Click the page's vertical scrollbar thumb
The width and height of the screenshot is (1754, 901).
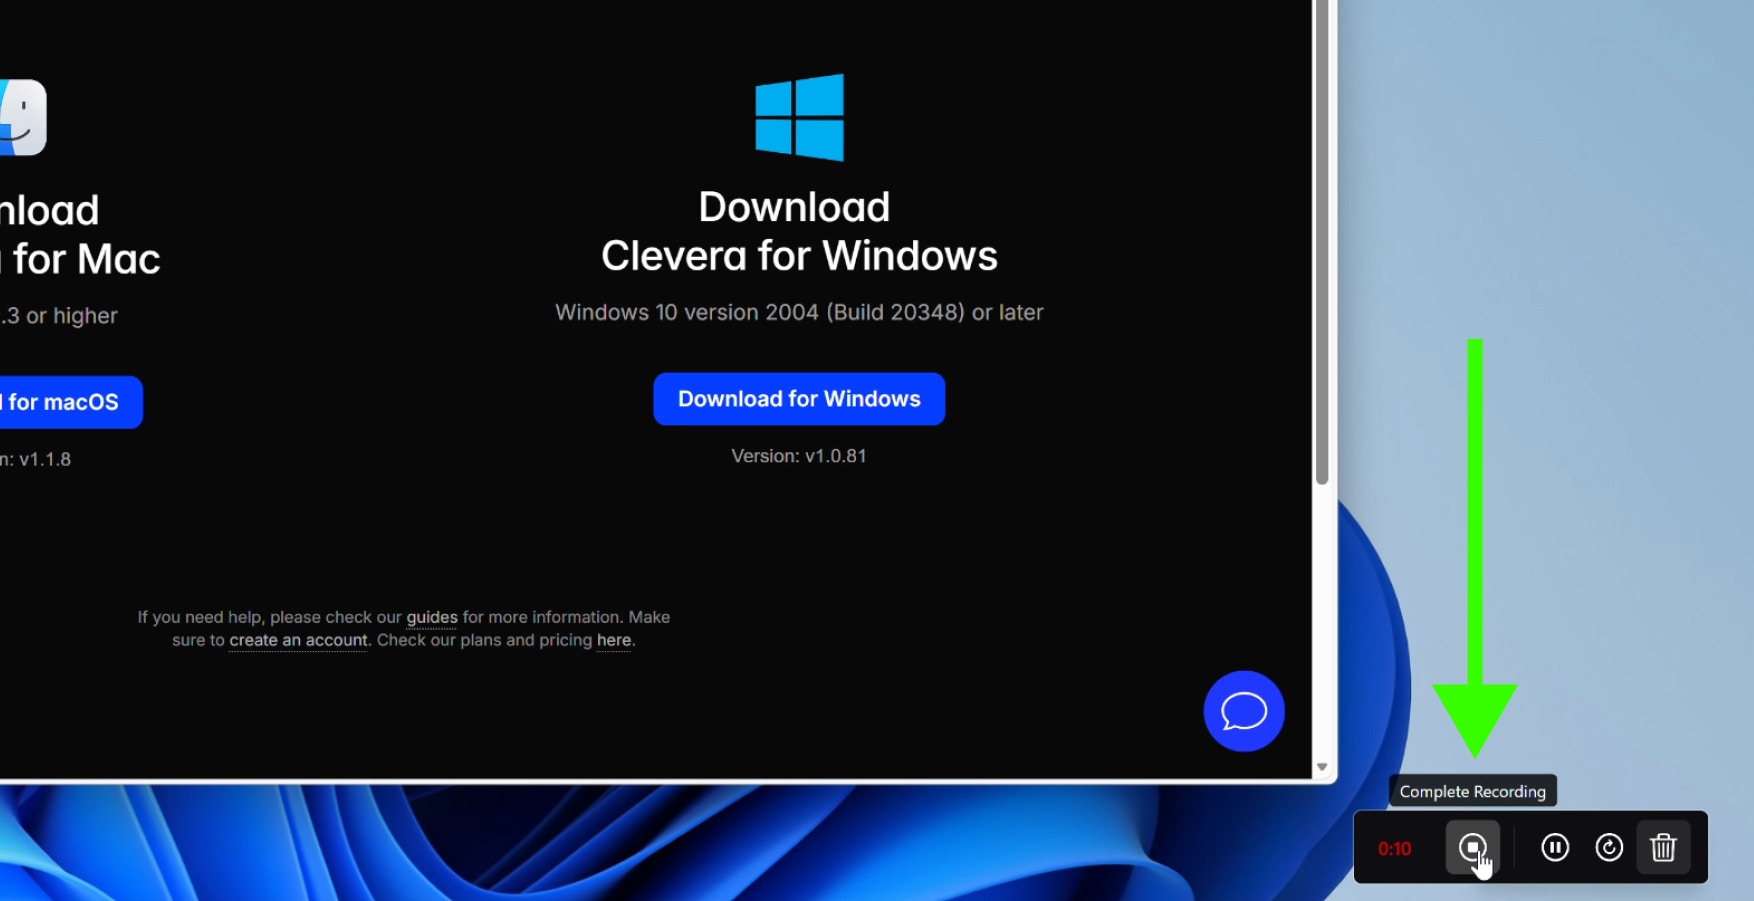coord(1322,242)
